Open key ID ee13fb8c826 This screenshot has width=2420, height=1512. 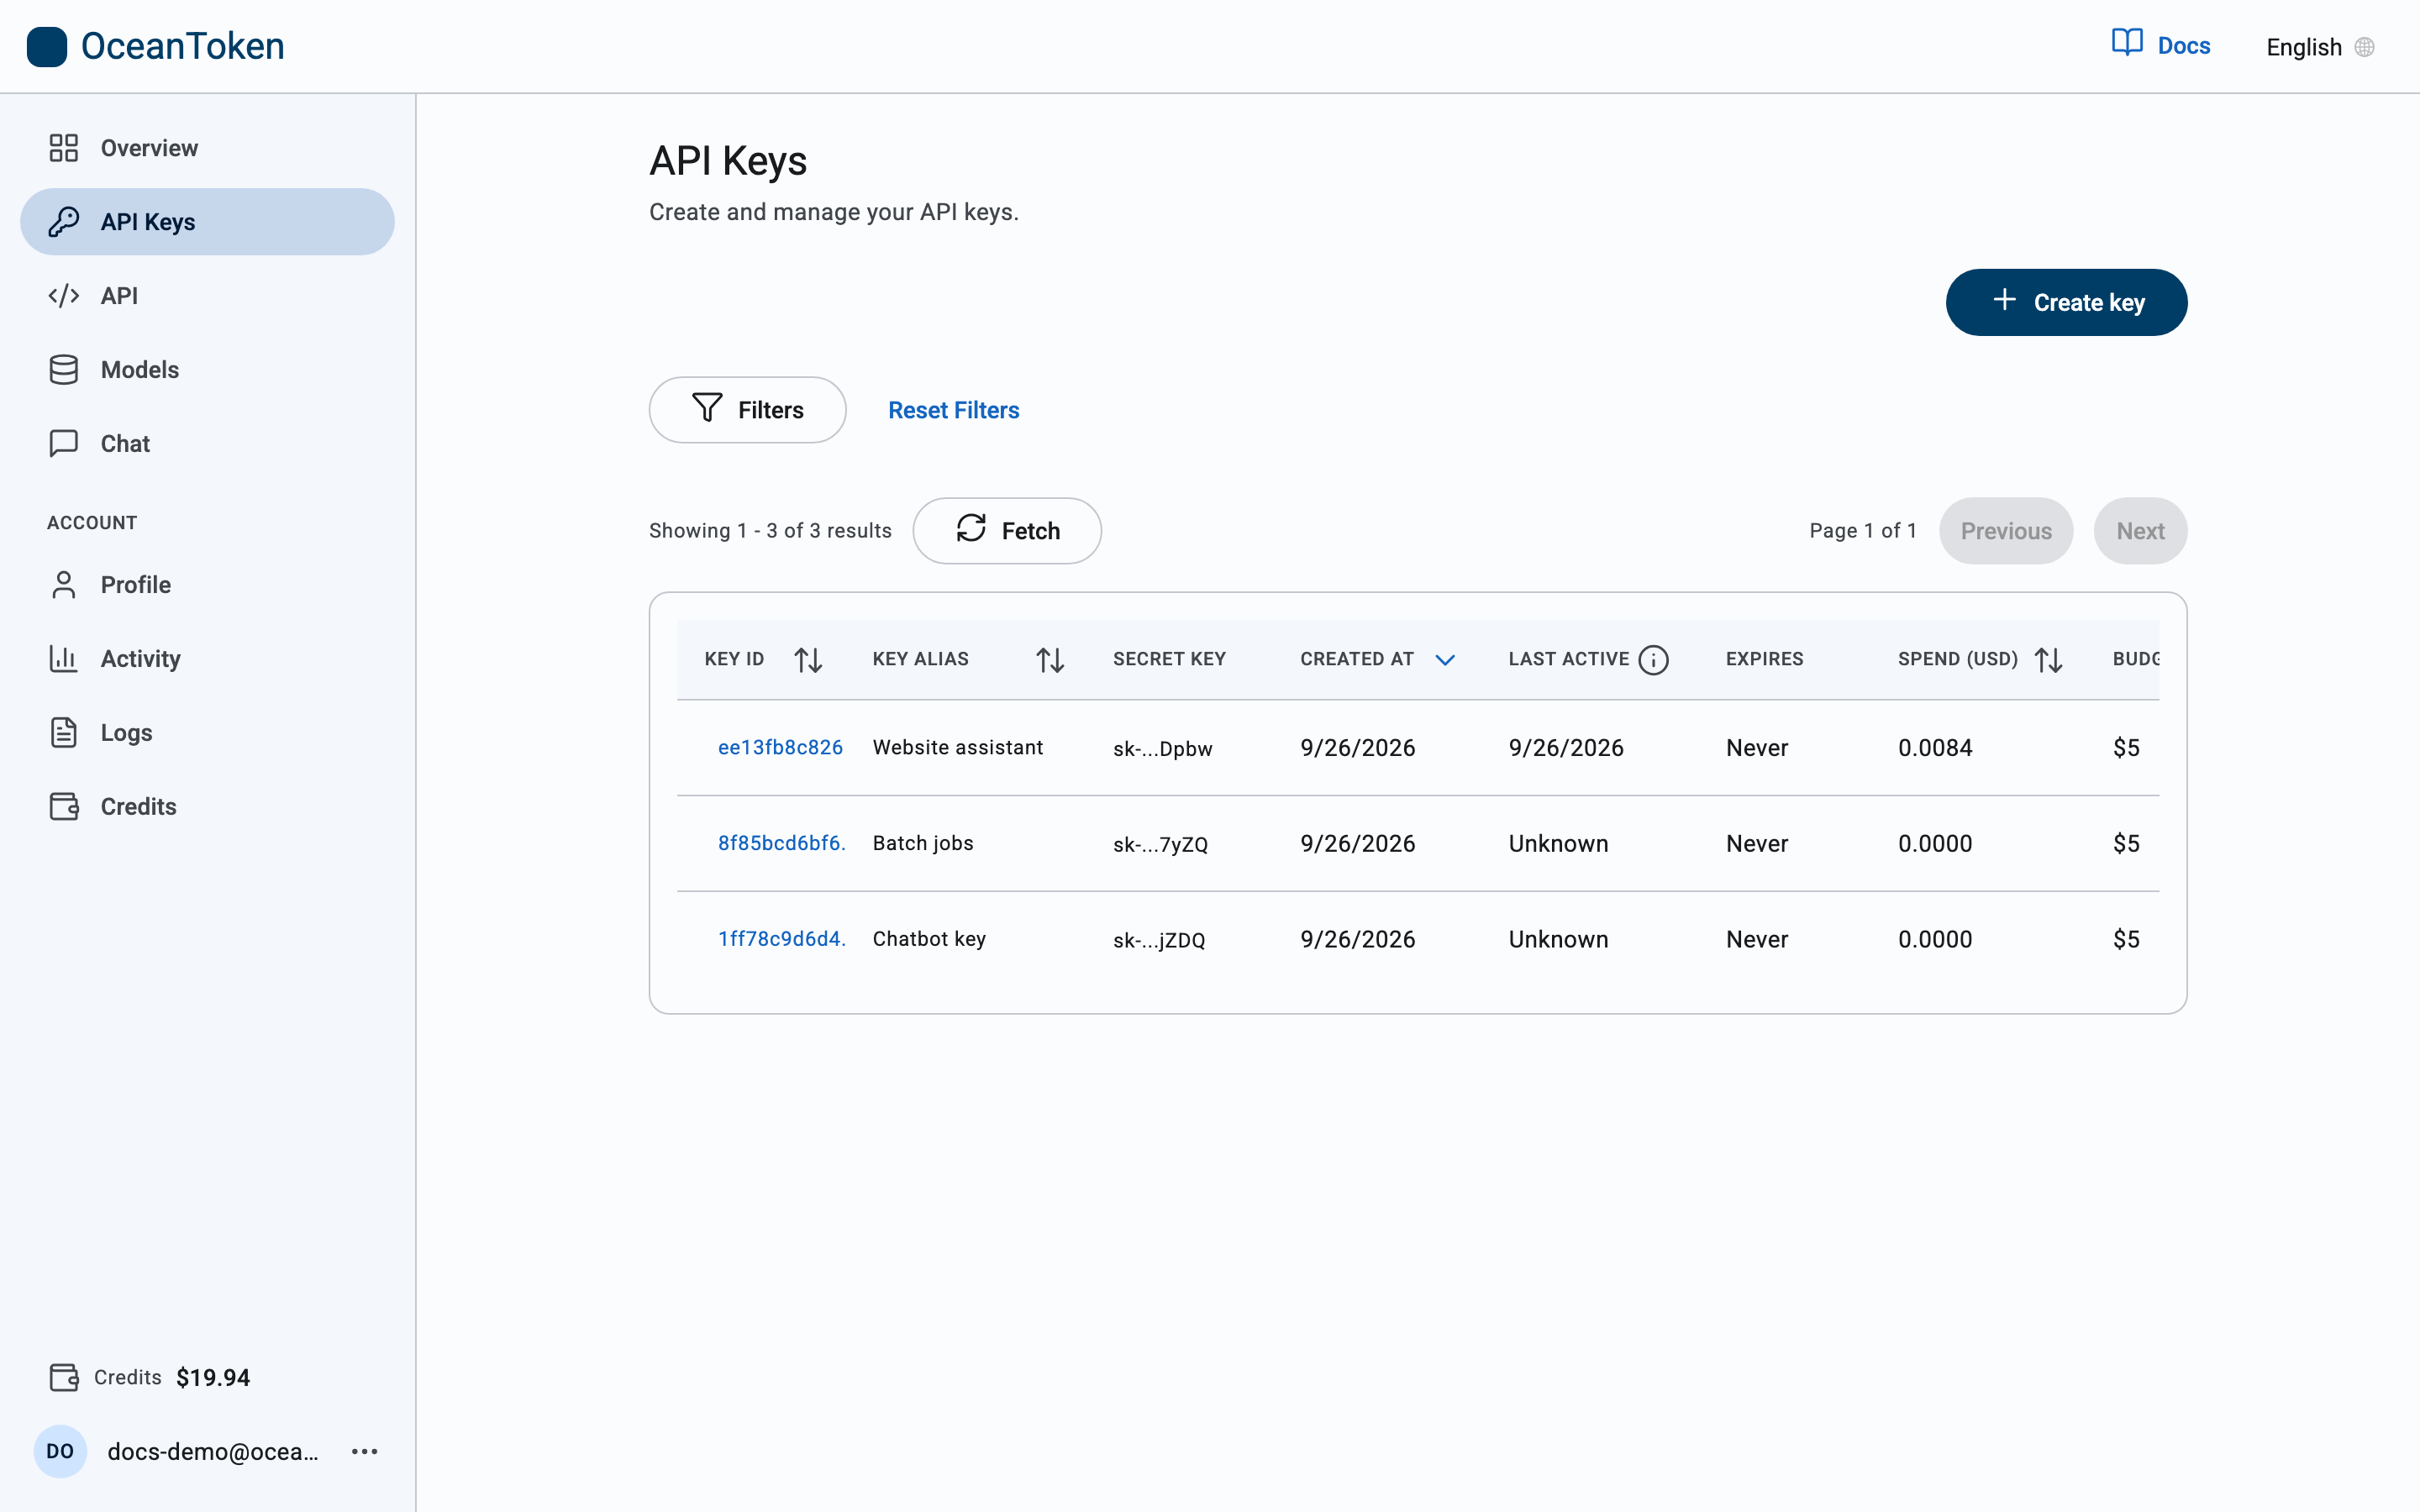[x=780, y=747]
